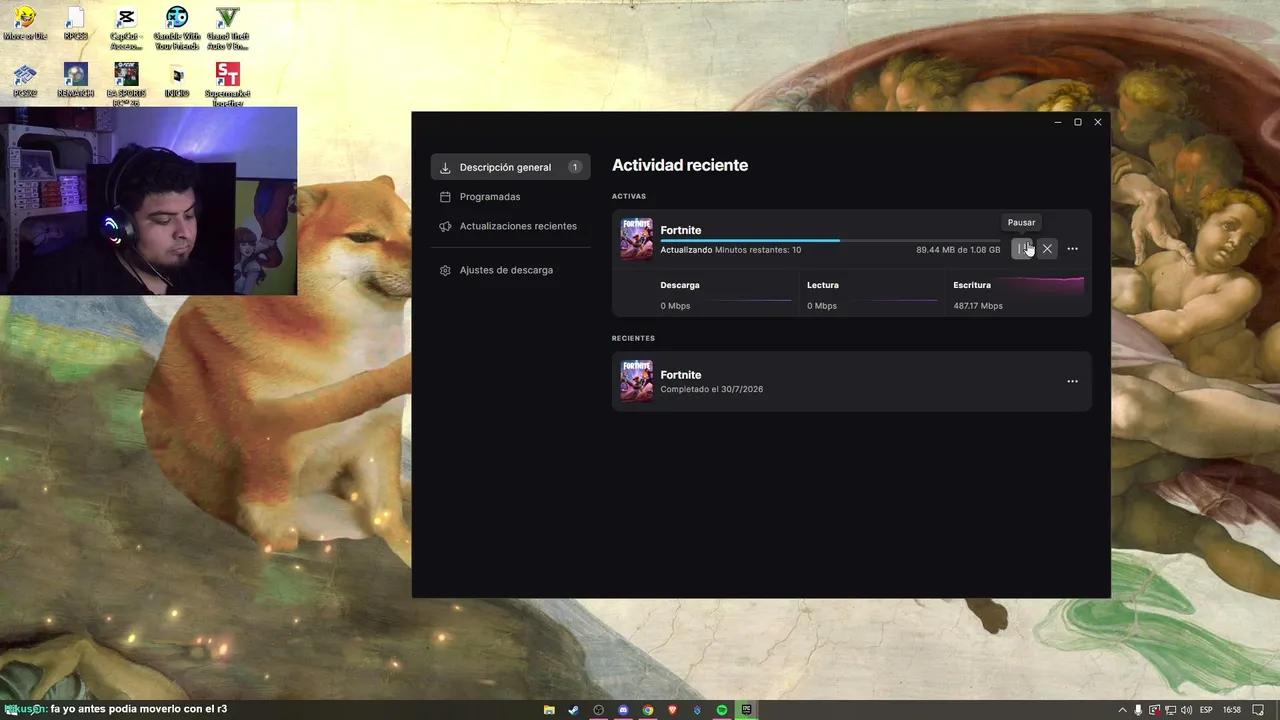Switch ESP keyboard language indicator
This screenshot has height=720, width=1280.
(x=1206, y=710)
